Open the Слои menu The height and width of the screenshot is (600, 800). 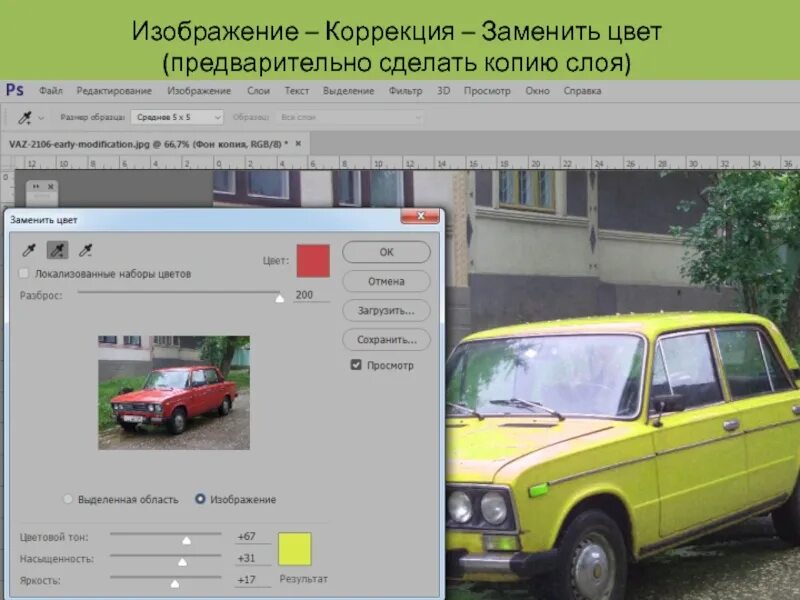pos(258,91)
